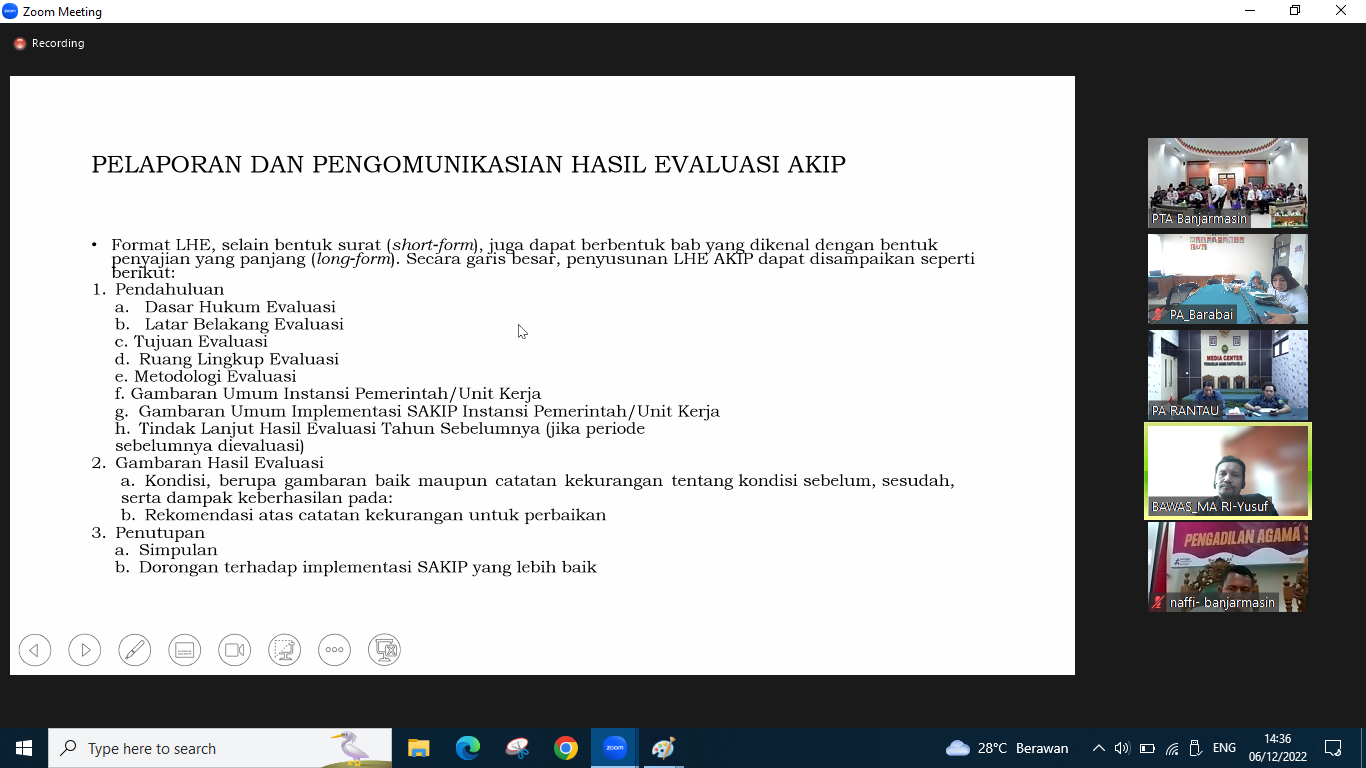This screenshot has width=1366, height=768.
Task: Open more slideshow options (three dots)
Action: [335, 650]
